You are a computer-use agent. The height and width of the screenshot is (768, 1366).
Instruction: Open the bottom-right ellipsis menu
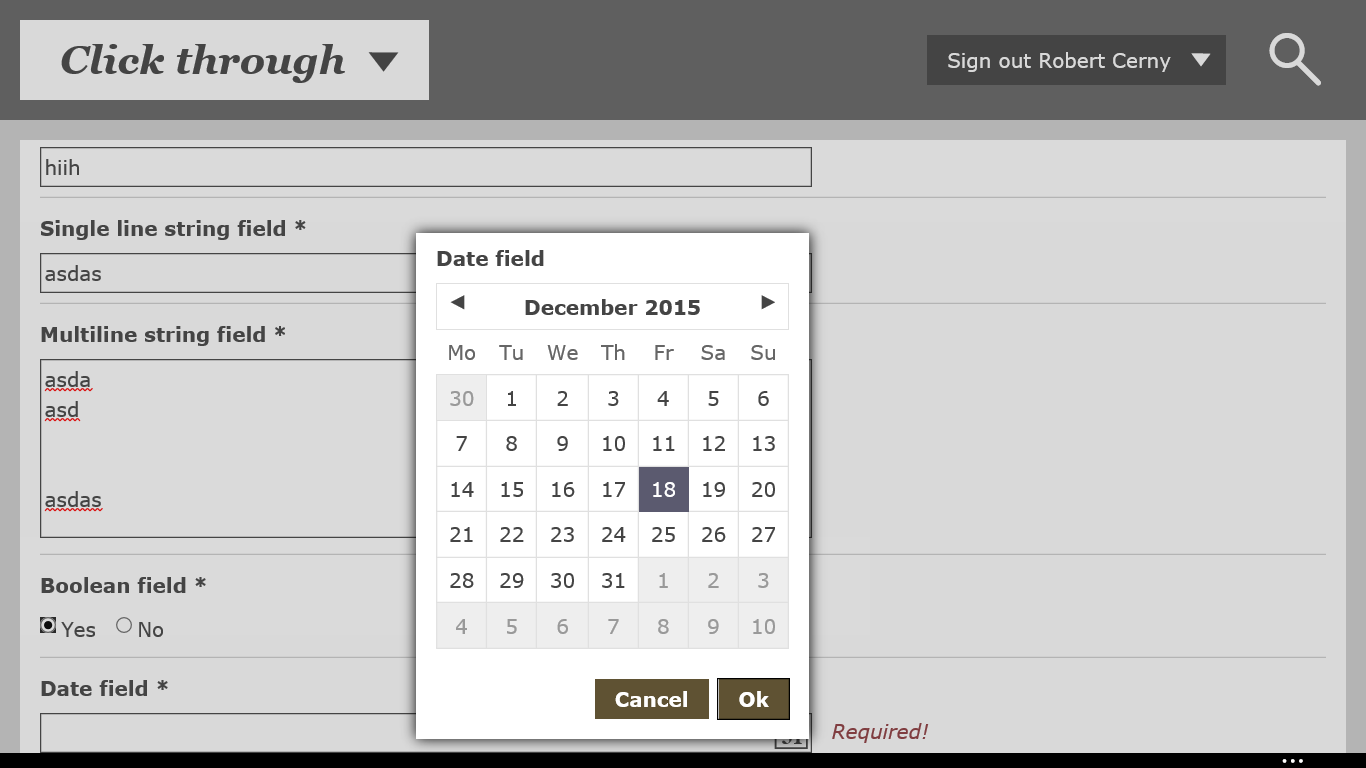[x=1292, y=761]
